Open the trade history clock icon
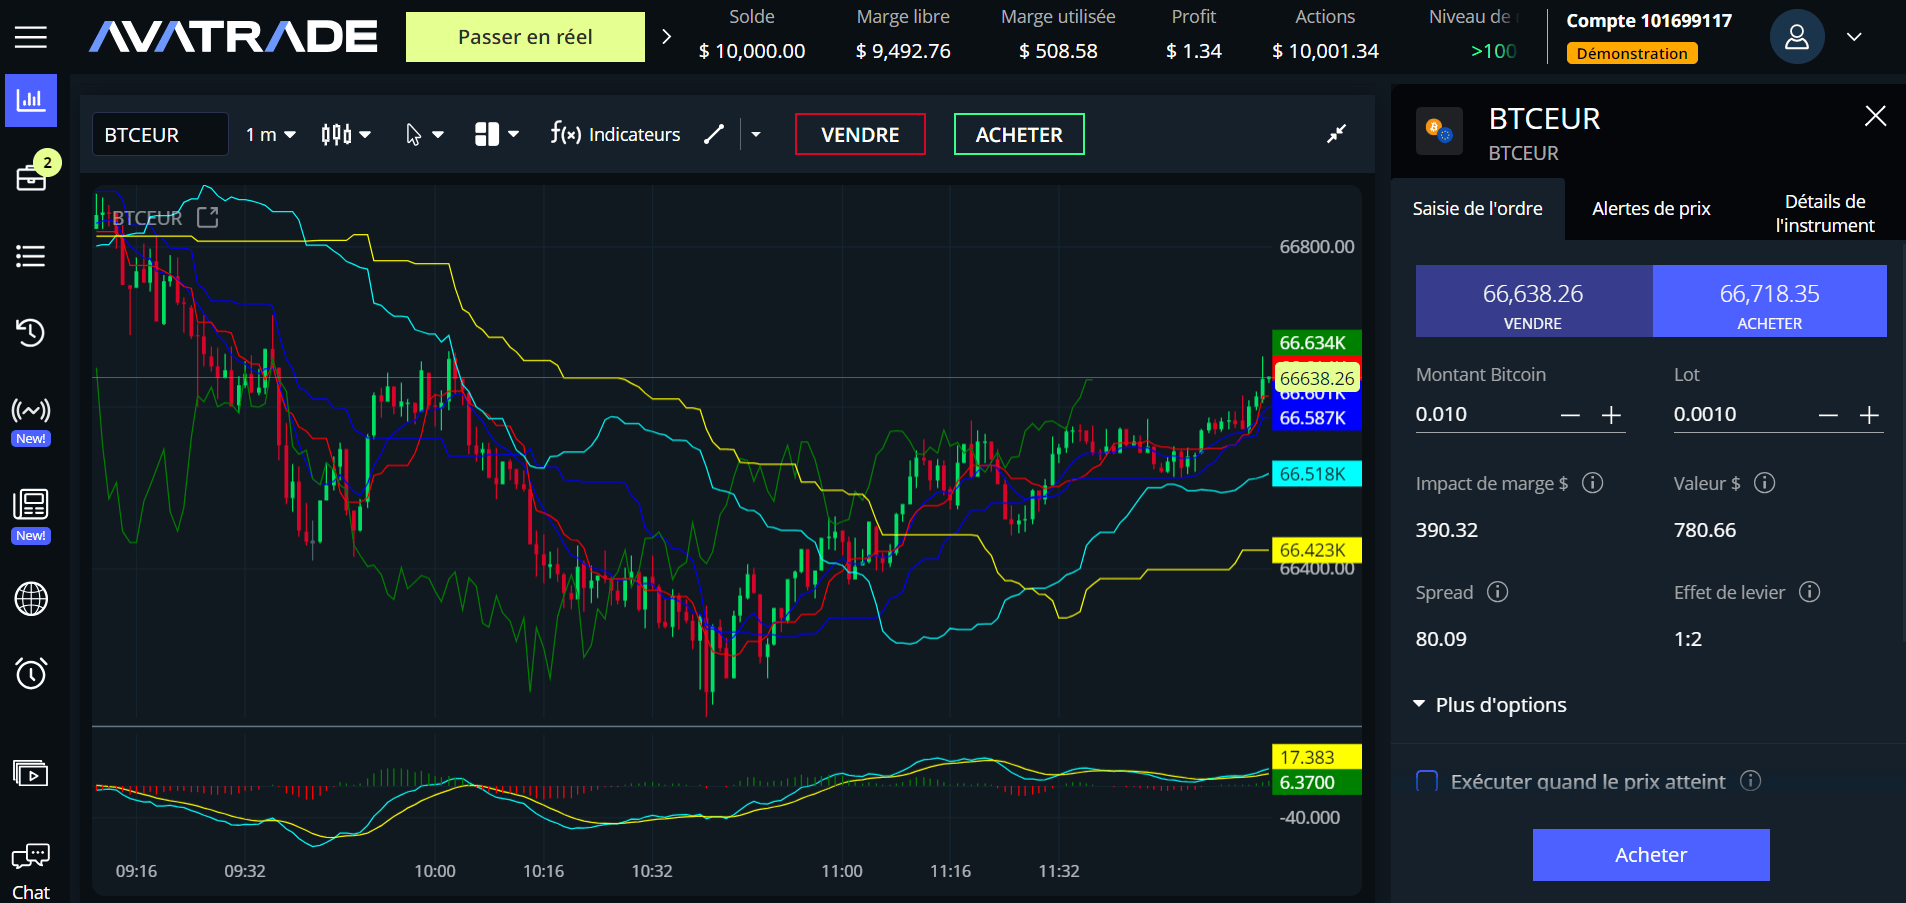 click(31, 332)
